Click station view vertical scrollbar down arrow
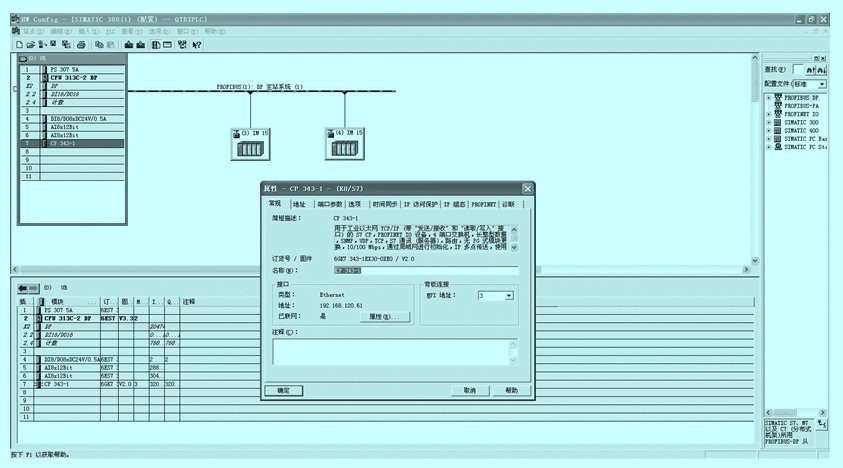 (755, 260)
